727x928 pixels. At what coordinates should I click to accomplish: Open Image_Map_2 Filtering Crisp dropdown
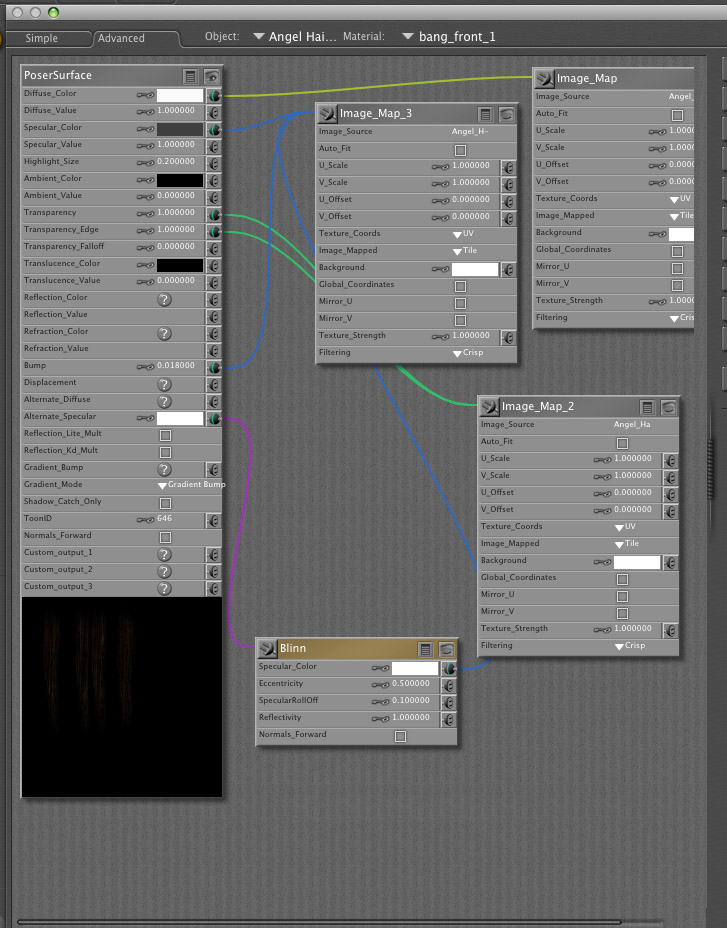(630, 646)
